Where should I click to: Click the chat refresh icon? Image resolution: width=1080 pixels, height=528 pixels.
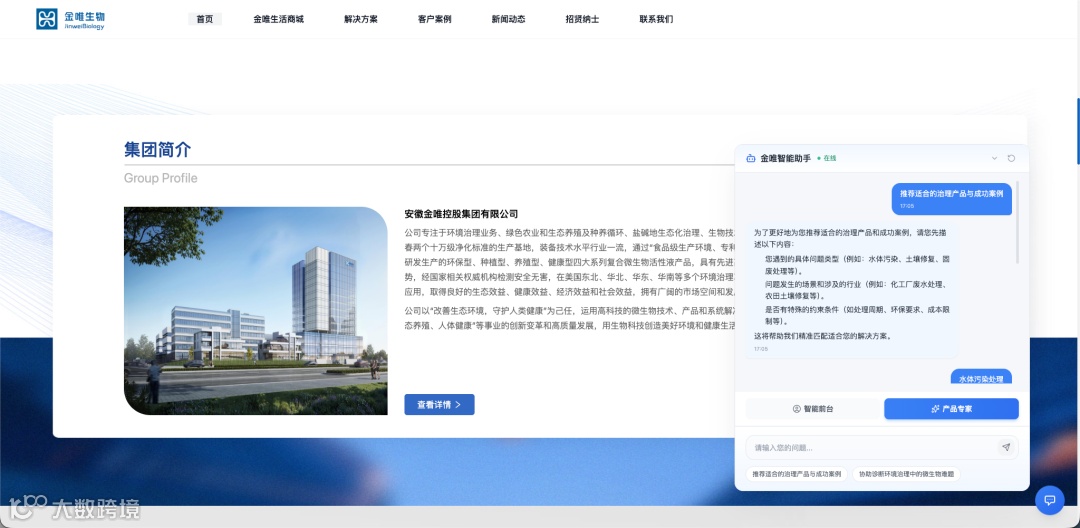[x=1011, y=158]
